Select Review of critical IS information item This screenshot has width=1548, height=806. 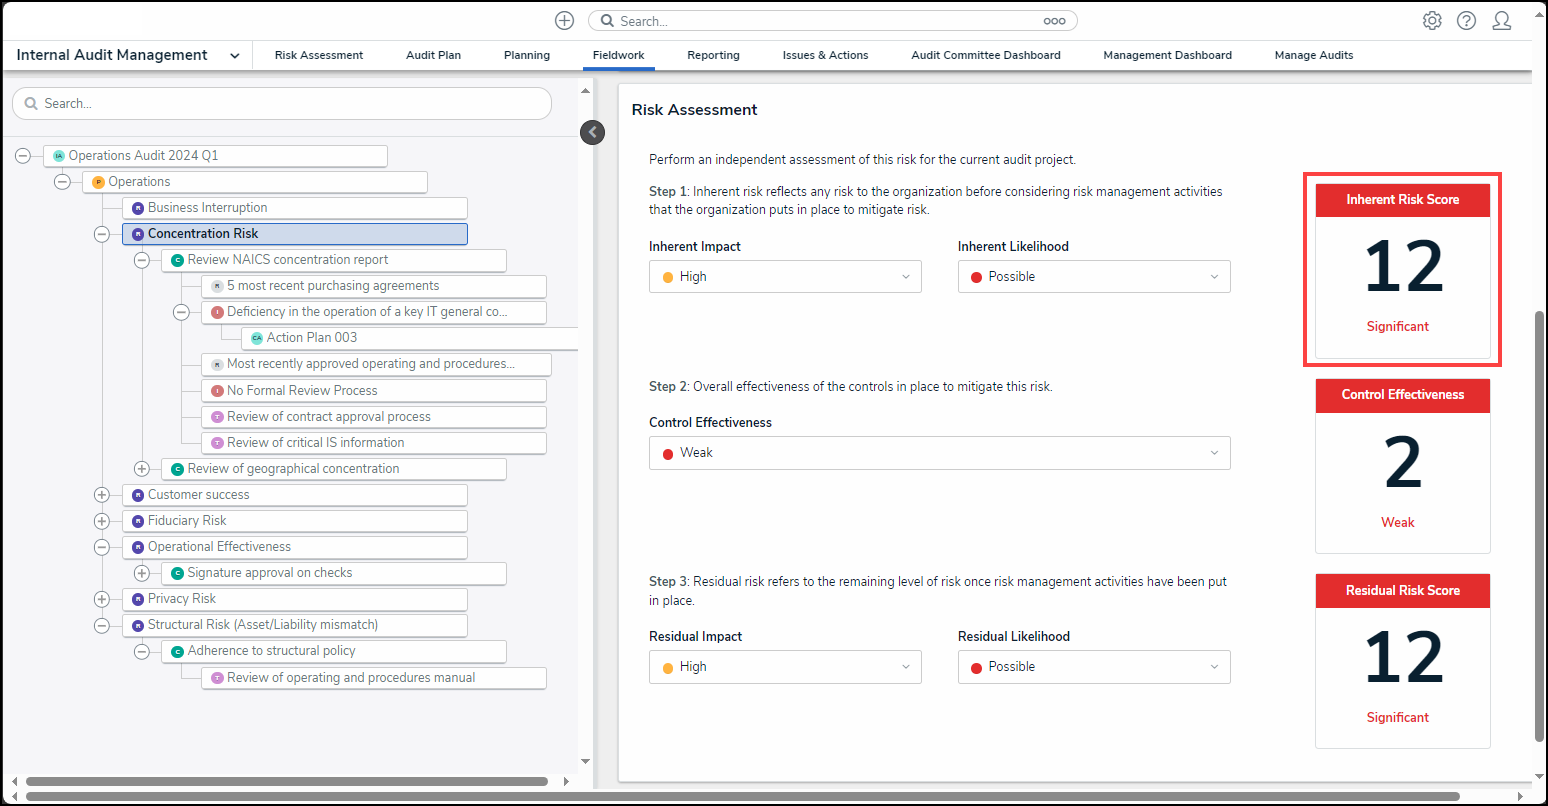click(x=315, y=443)
